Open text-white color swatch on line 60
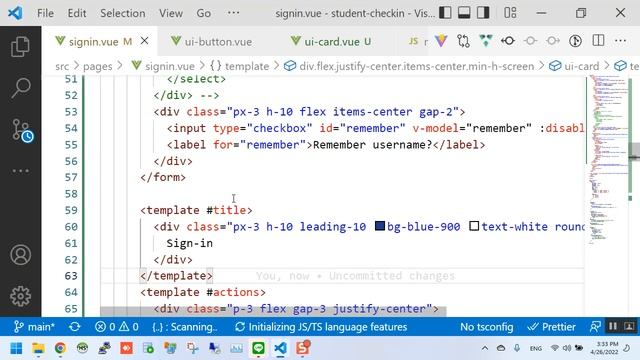This screenshot has width=640, height=360. [x=474, y=226]
